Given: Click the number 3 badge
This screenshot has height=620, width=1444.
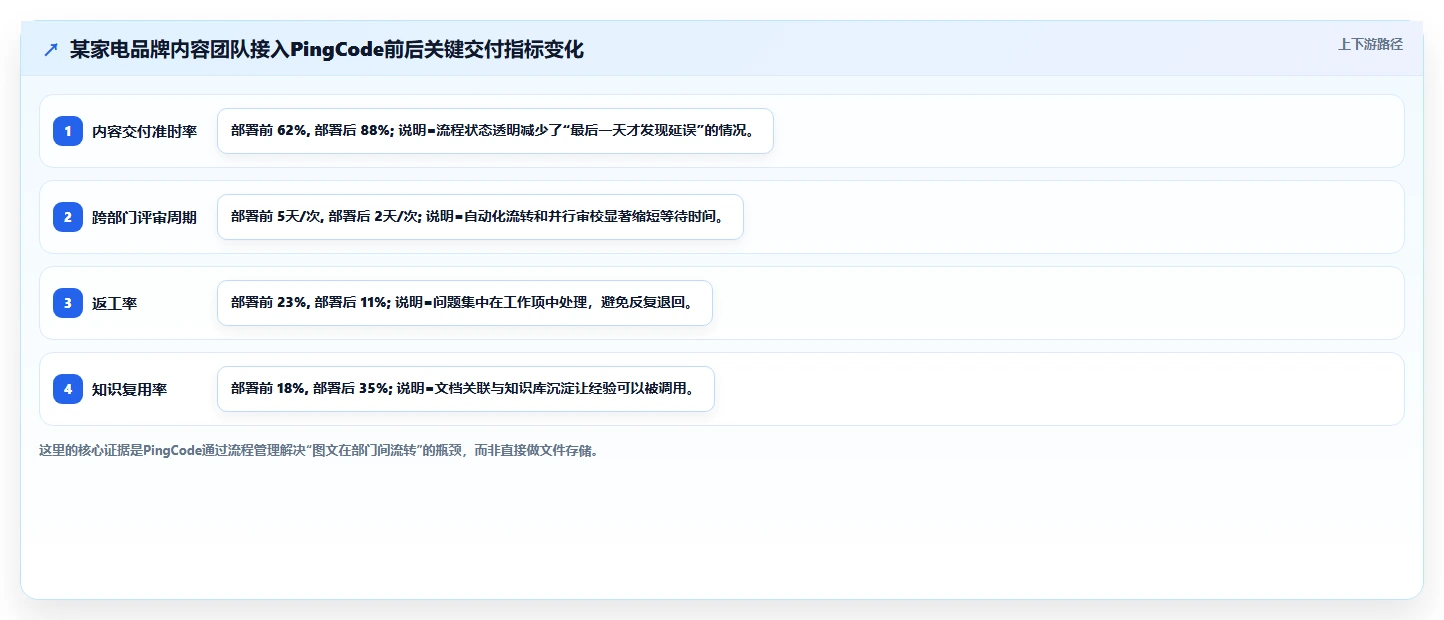Looking at the screenshot, I should (68, 303).
